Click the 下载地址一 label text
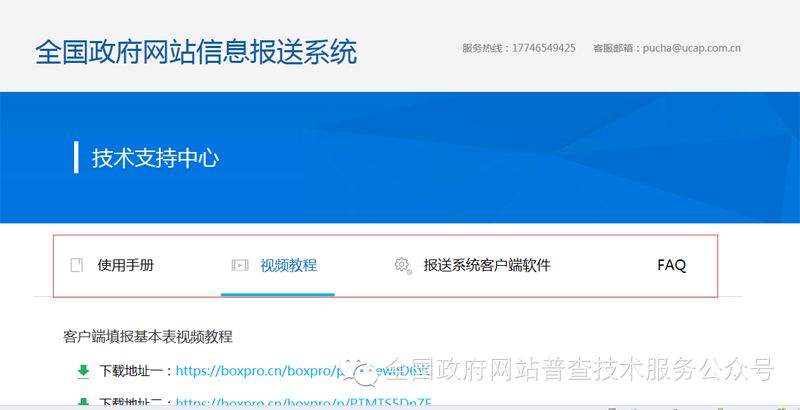The height and width of the screenshot is (410, 800). click(136, 371)
